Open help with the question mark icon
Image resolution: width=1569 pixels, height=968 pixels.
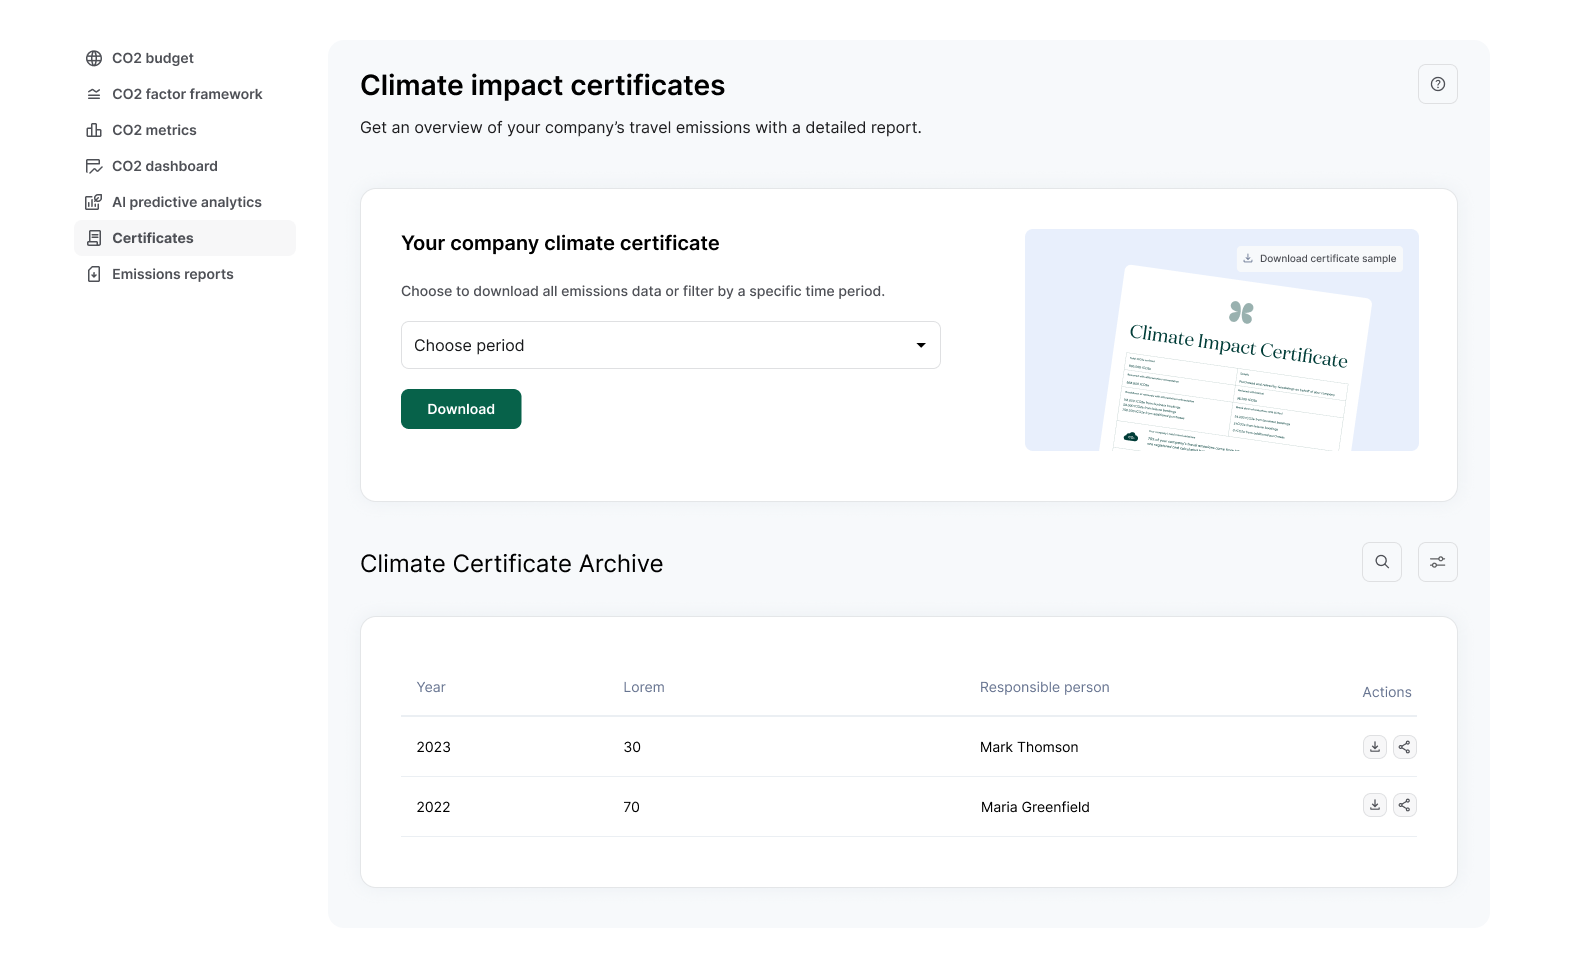tap(1437, 84)
